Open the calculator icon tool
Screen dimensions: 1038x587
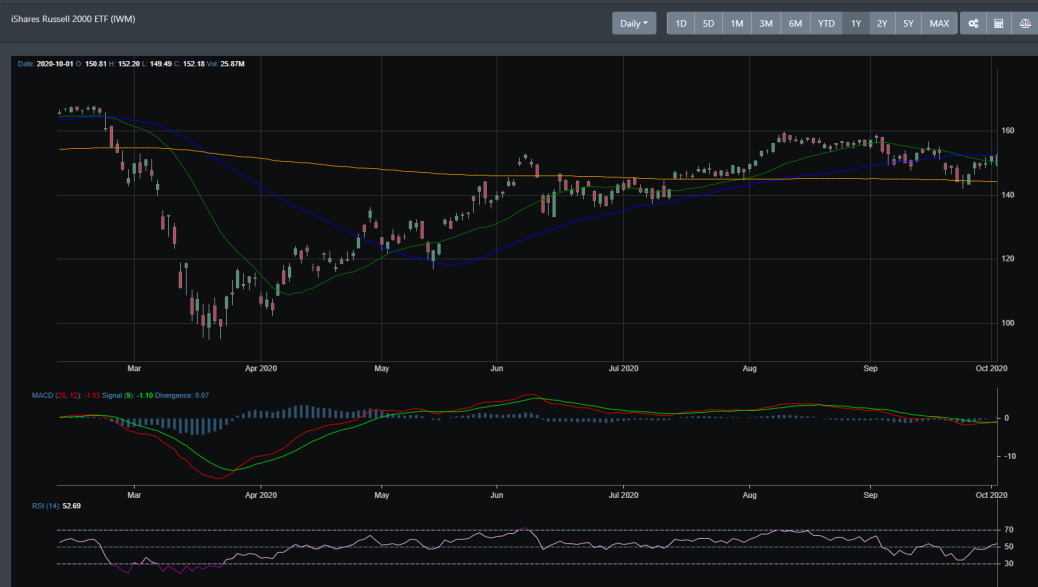click(x=999, y=23)
